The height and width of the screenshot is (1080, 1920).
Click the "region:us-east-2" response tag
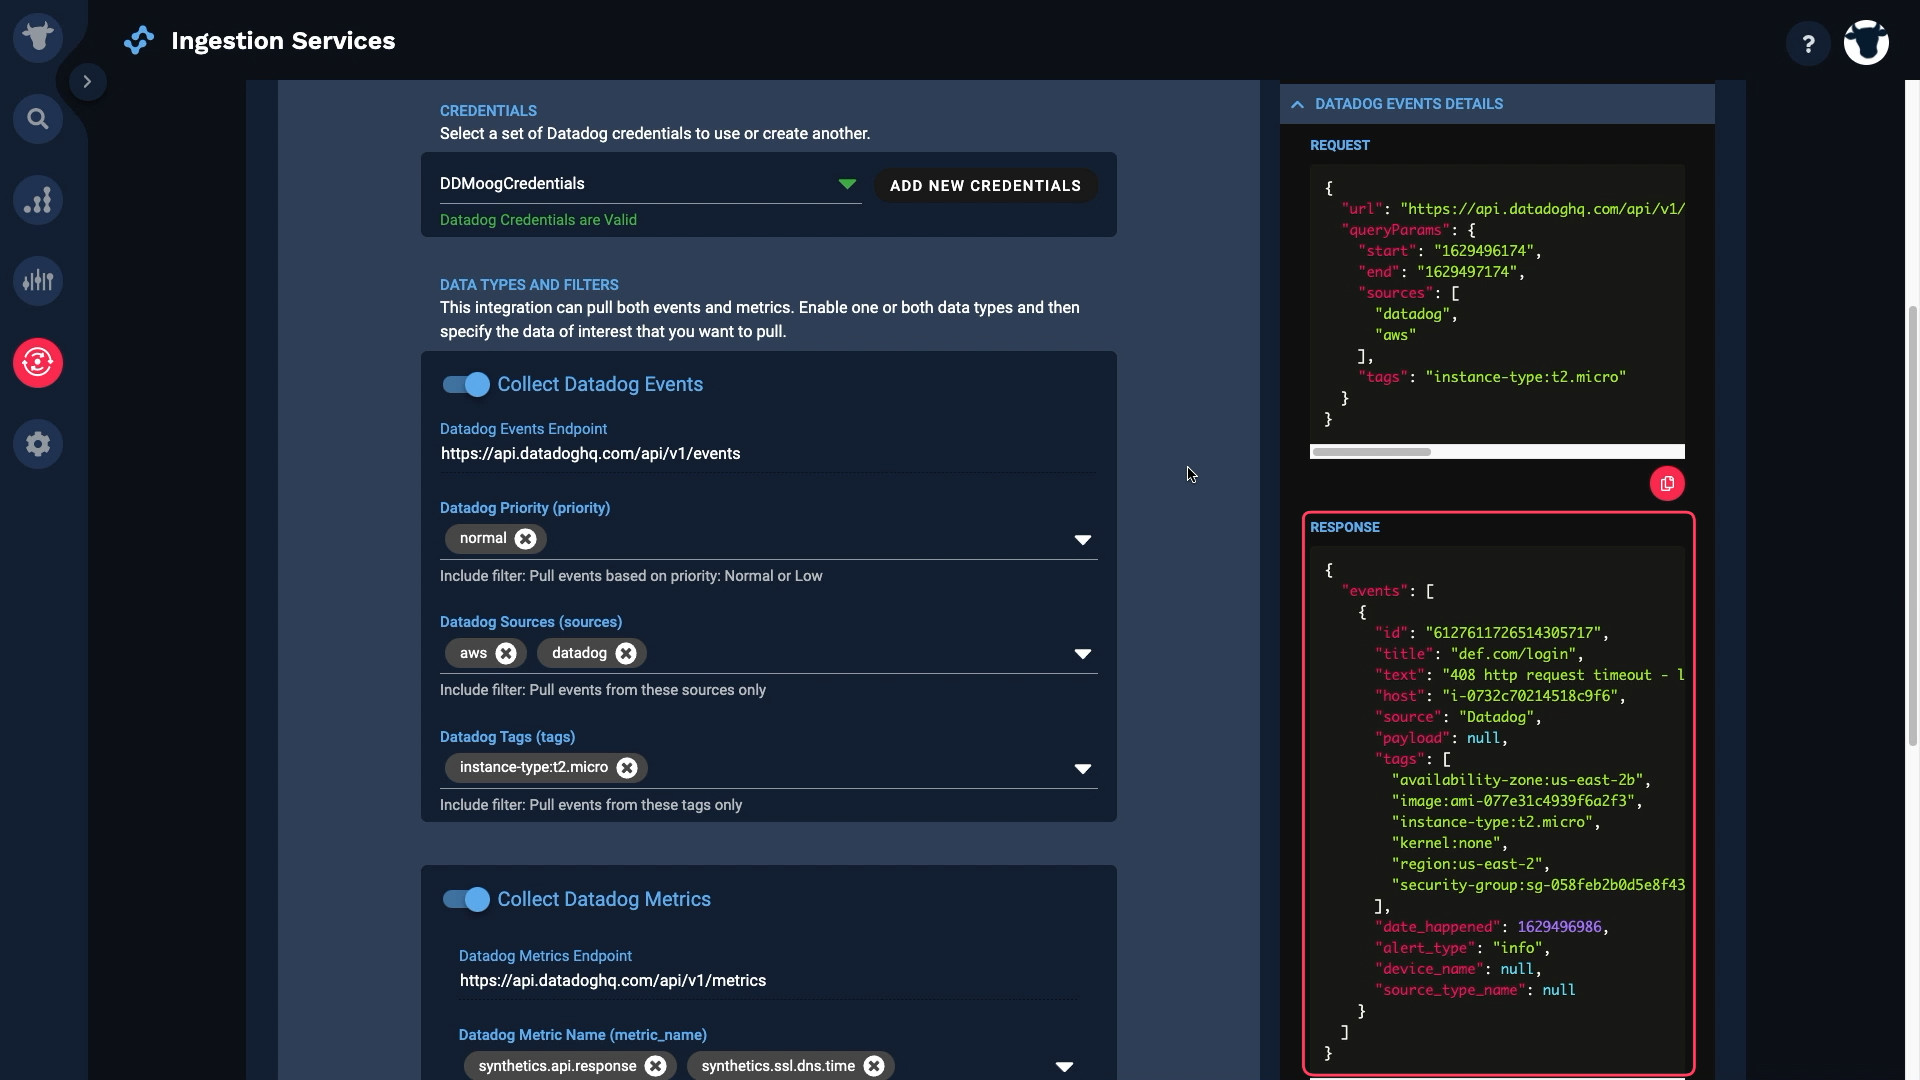pos(1467,864)
